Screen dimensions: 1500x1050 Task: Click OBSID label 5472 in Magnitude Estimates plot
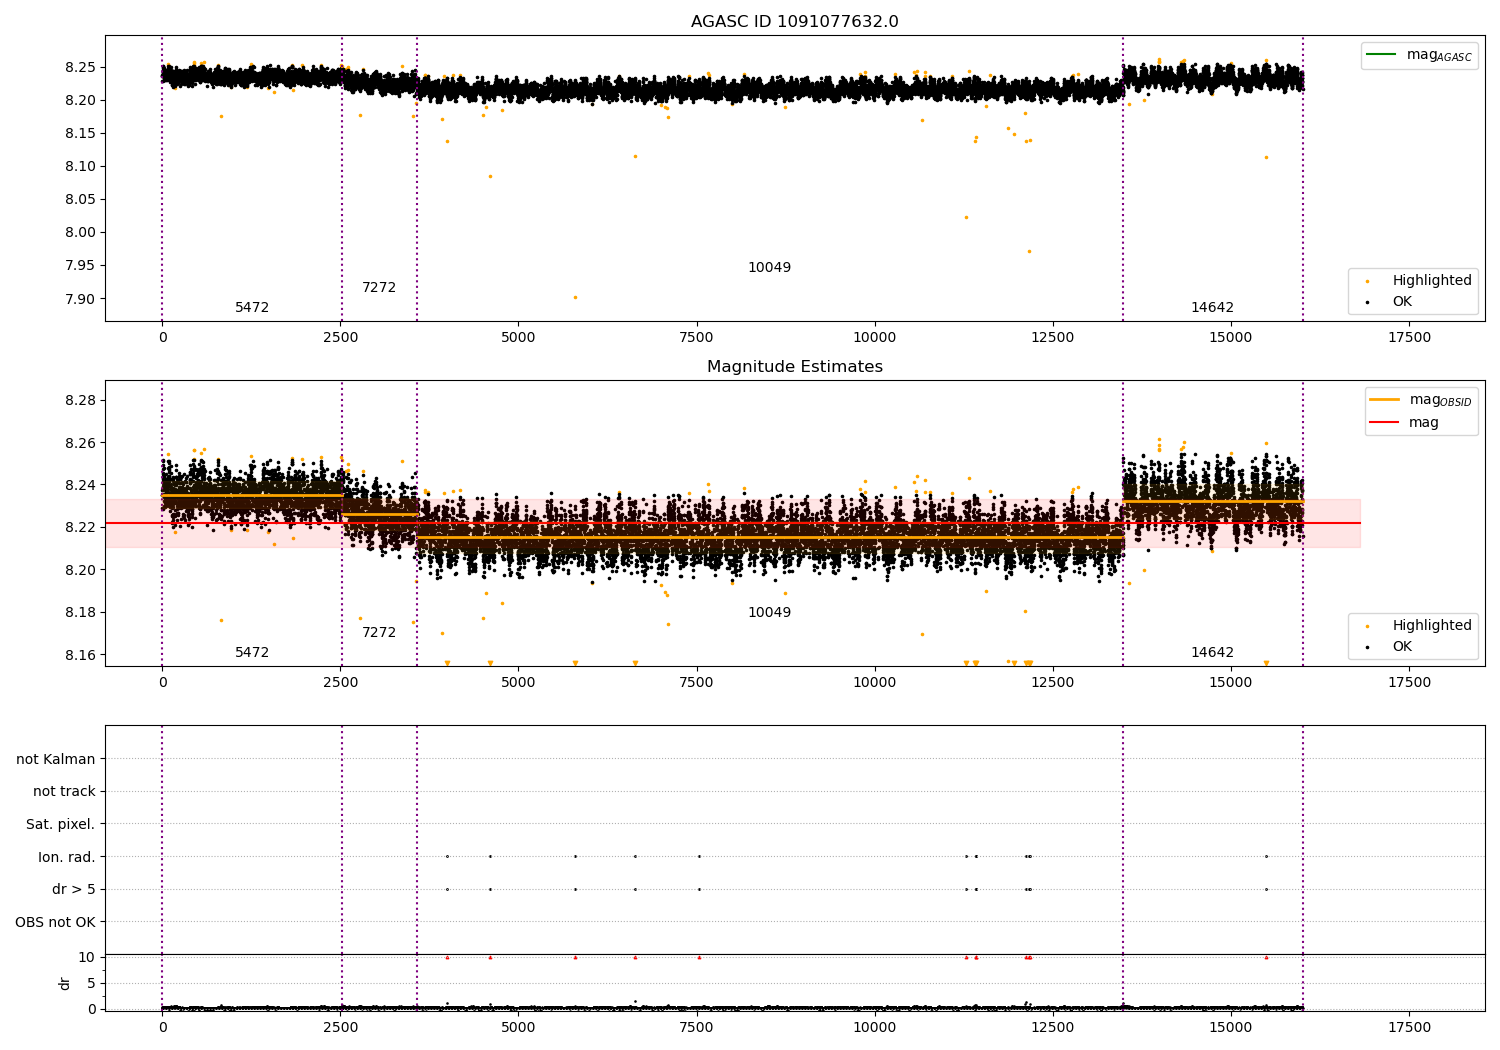pyautogui.click(x=252, y=653)
